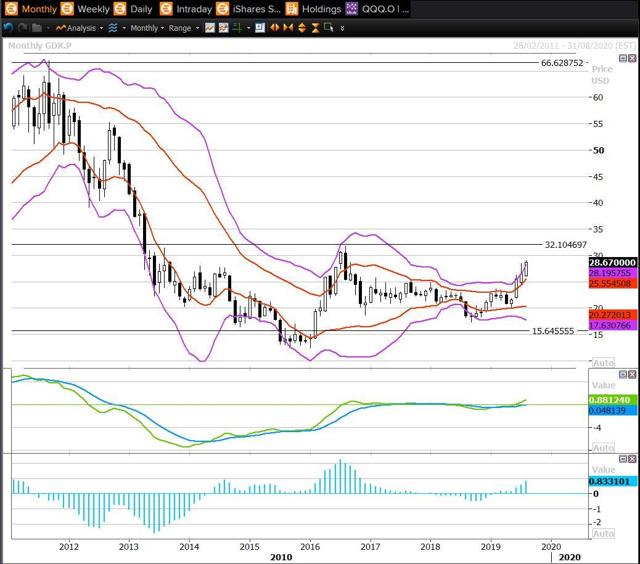The height and width of the screenshot is (564, 640).
Task: Click the blue square add-panel icon
Action: coord(260,28)
